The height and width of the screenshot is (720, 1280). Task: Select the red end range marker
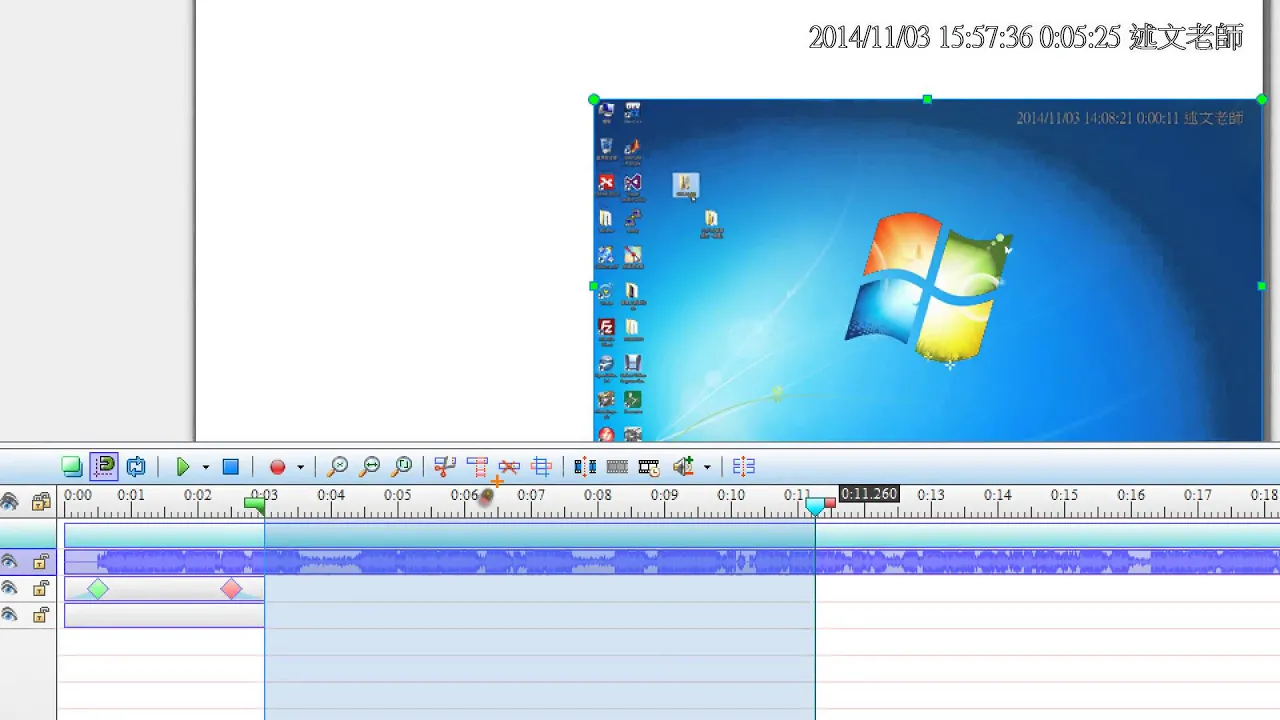[x=830, y=503]
